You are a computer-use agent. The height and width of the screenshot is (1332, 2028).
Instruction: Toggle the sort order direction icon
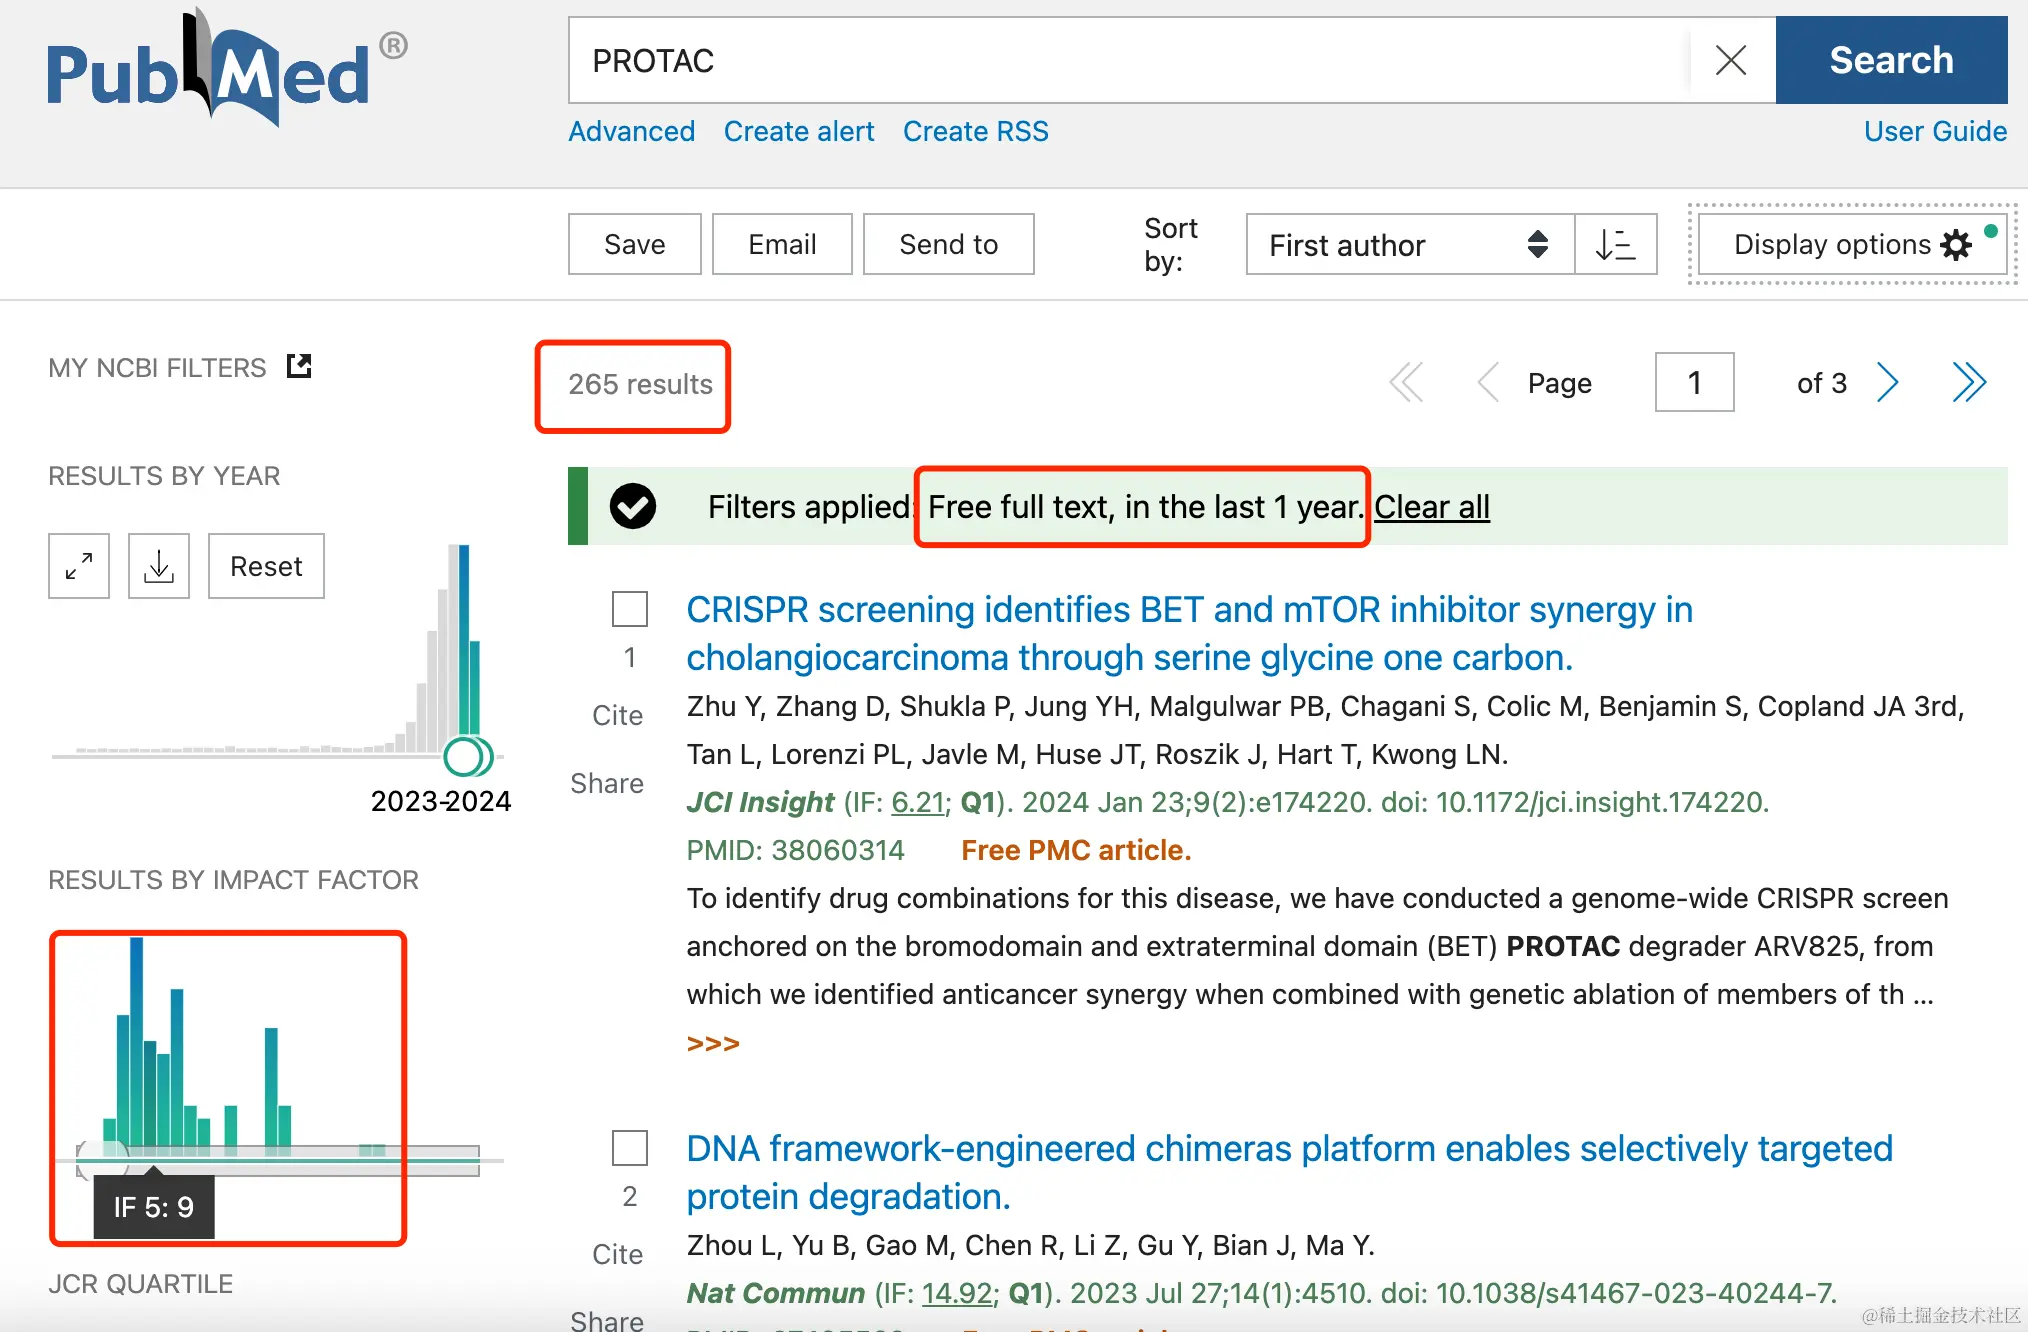click(x=1615, y=244)
